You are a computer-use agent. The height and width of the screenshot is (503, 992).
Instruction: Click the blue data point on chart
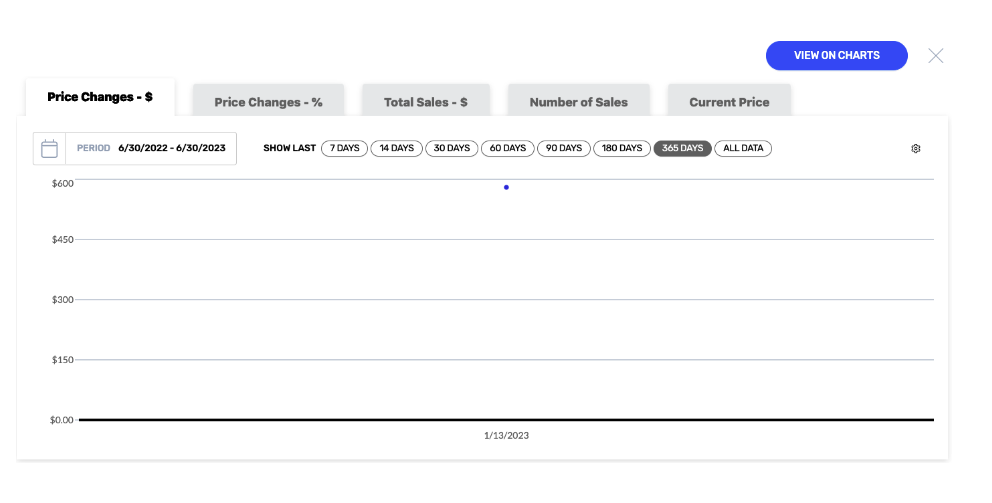point(506,187)
